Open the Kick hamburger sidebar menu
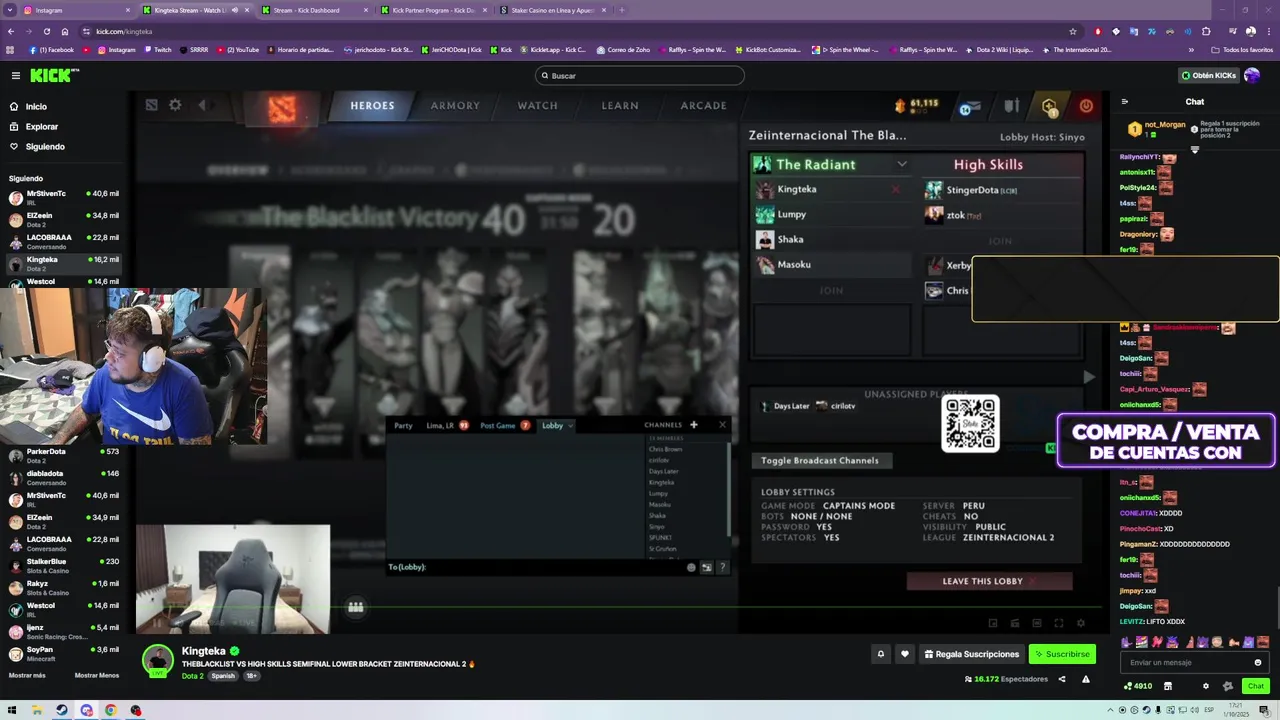Screen dimensions: 1280x720 [15, 75]
